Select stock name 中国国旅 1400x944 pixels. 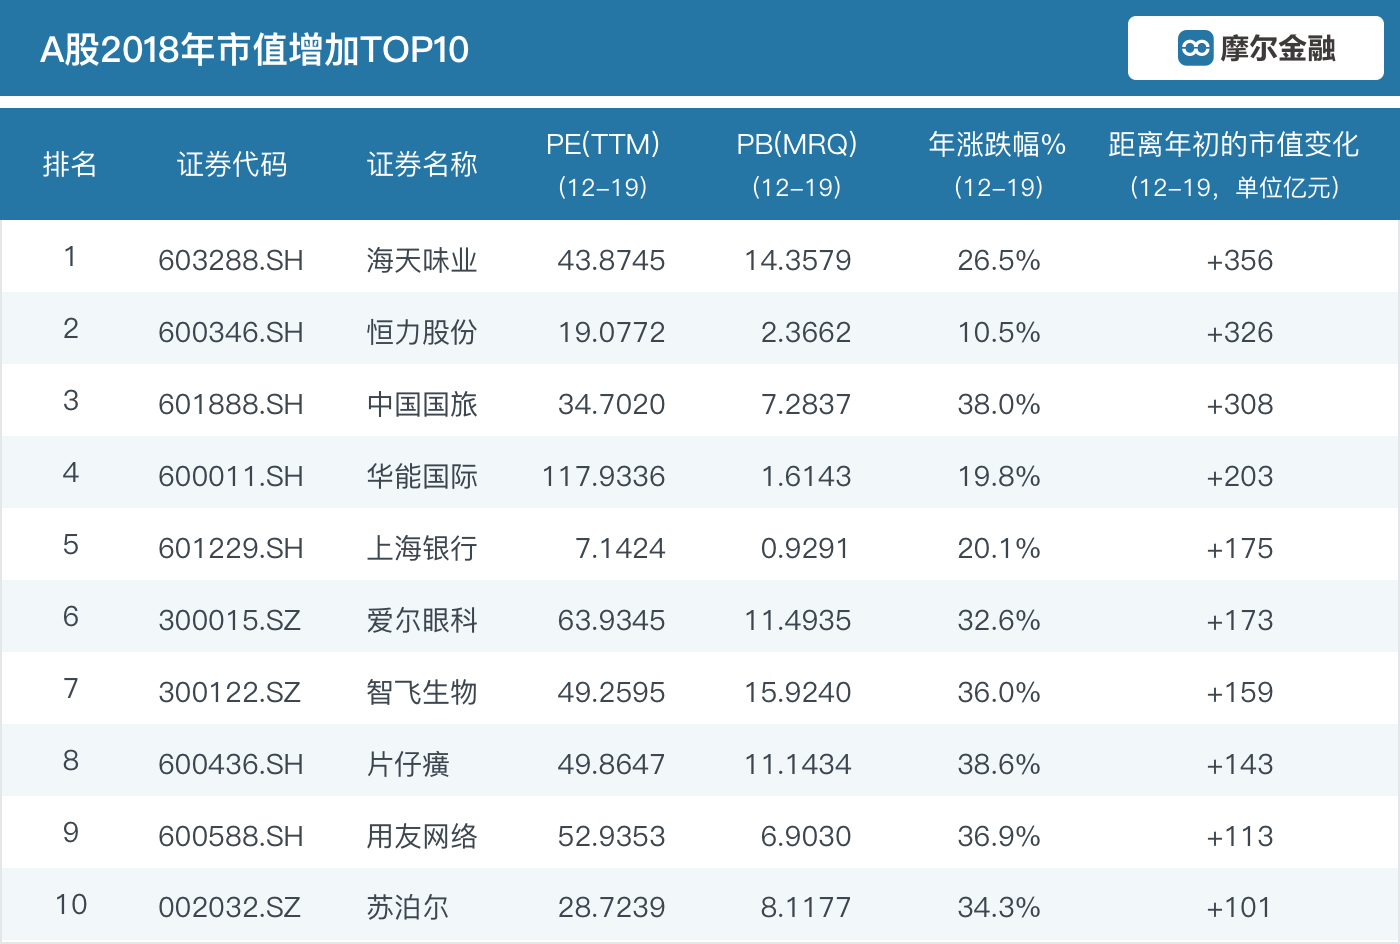click(421, 404)
